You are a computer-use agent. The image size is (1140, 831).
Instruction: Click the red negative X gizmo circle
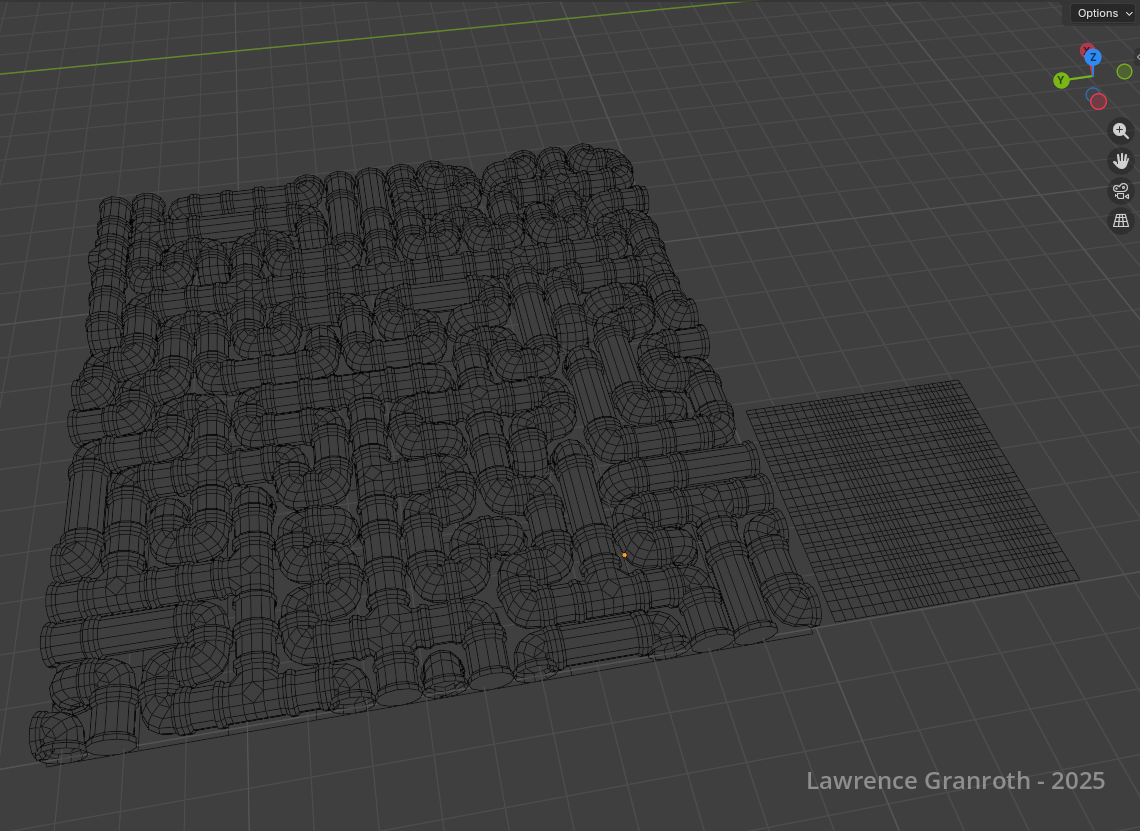click(1098, 101)
